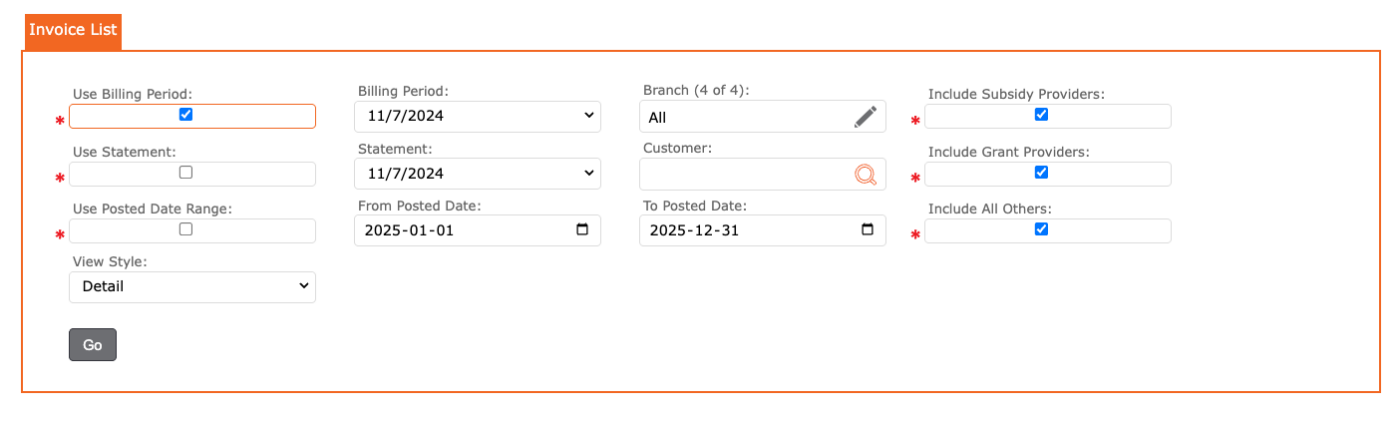Check the Use Posted Date Range box

pos(185,229)
